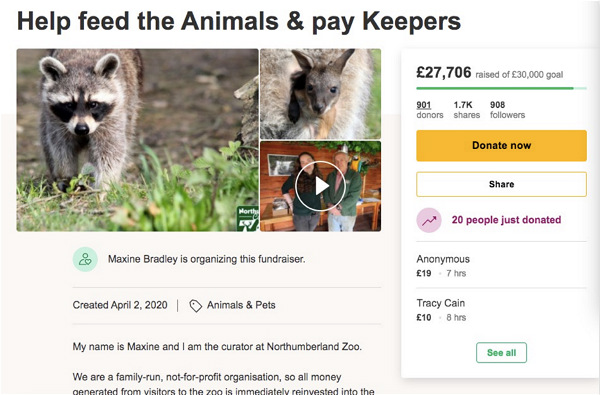
Task: Click the Animals & Pets tag icon
Action: [x=196, y=305]
